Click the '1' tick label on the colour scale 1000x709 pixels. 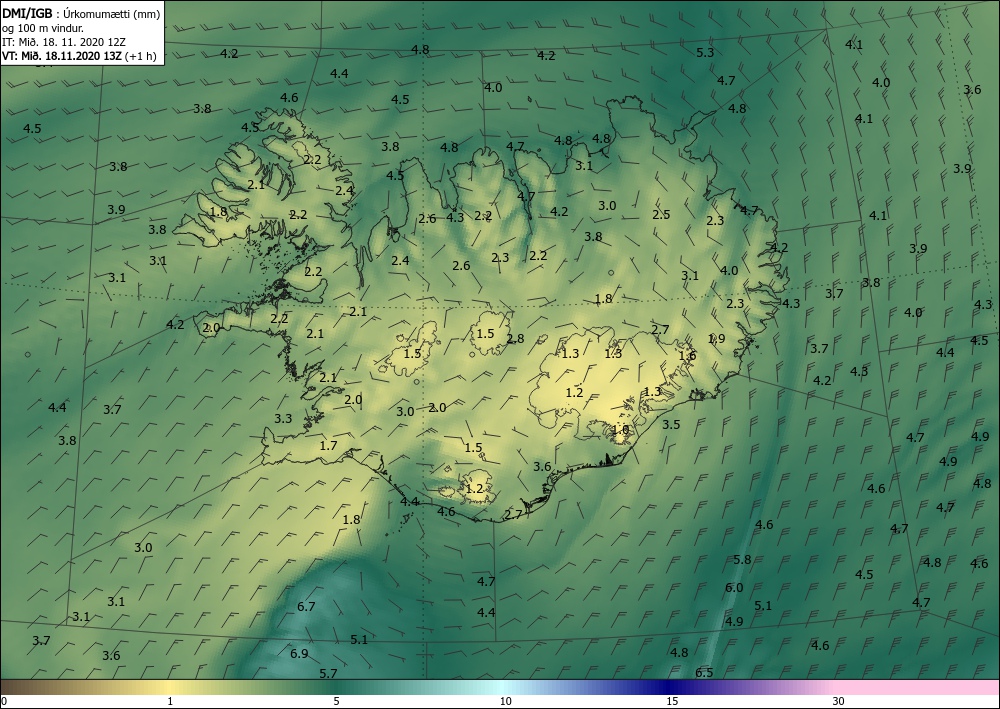pyautogui.click(x=170, y=702)
